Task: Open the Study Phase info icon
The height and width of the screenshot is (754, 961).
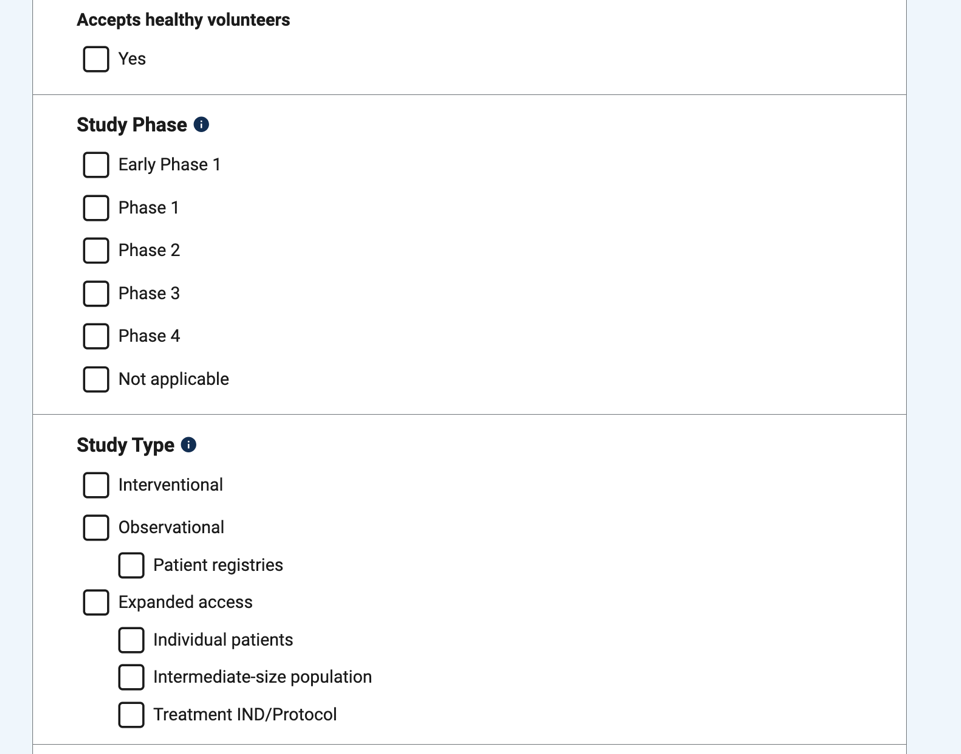Action: [201, 125]
